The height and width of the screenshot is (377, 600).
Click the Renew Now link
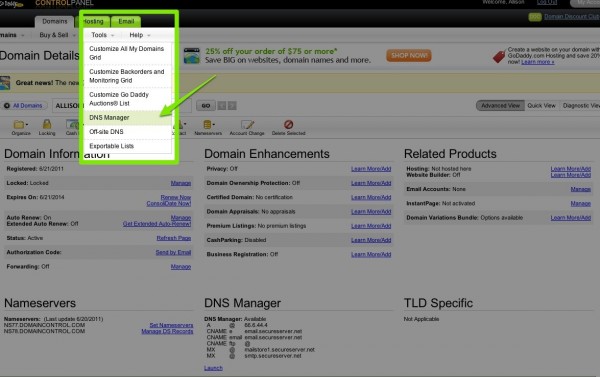(176, 197)
